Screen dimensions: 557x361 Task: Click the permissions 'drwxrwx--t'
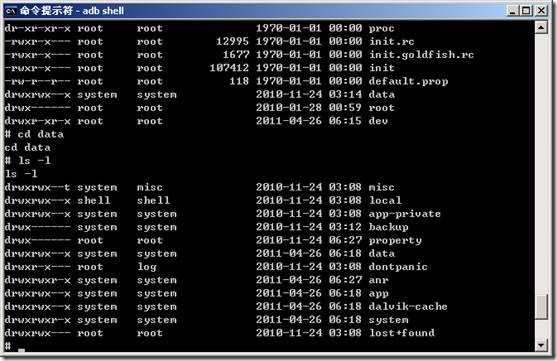(37, 187)
